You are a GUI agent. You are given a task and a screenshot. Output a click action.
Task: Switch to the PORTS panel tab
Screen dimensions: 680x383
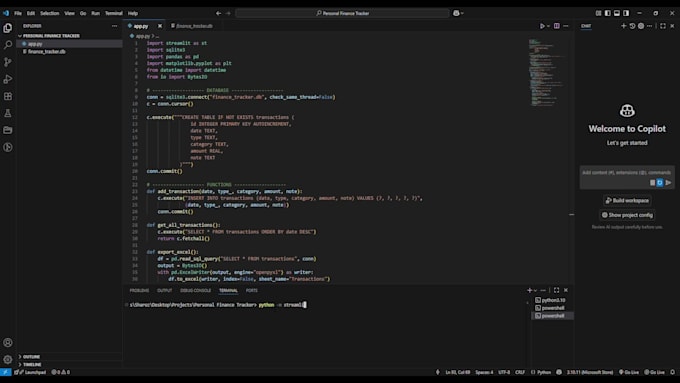(252, 291)
